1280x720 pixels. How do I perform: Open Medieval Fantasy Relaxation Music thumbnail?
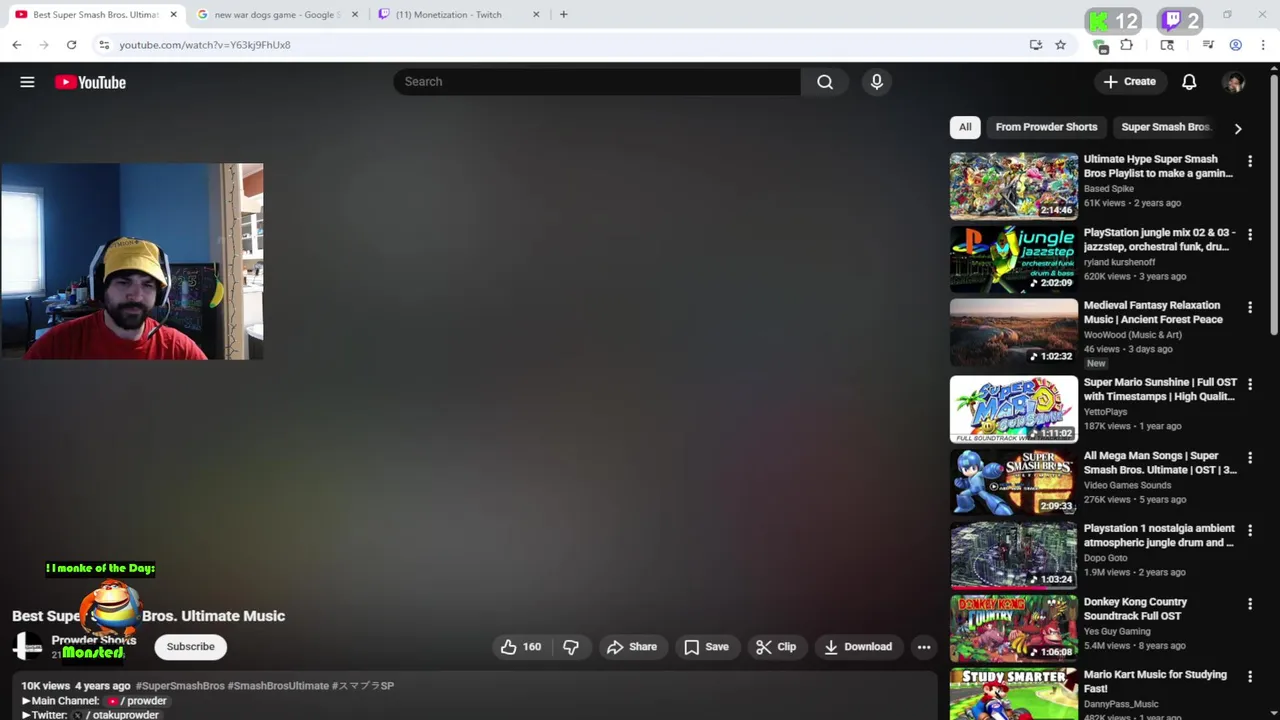1014,332
